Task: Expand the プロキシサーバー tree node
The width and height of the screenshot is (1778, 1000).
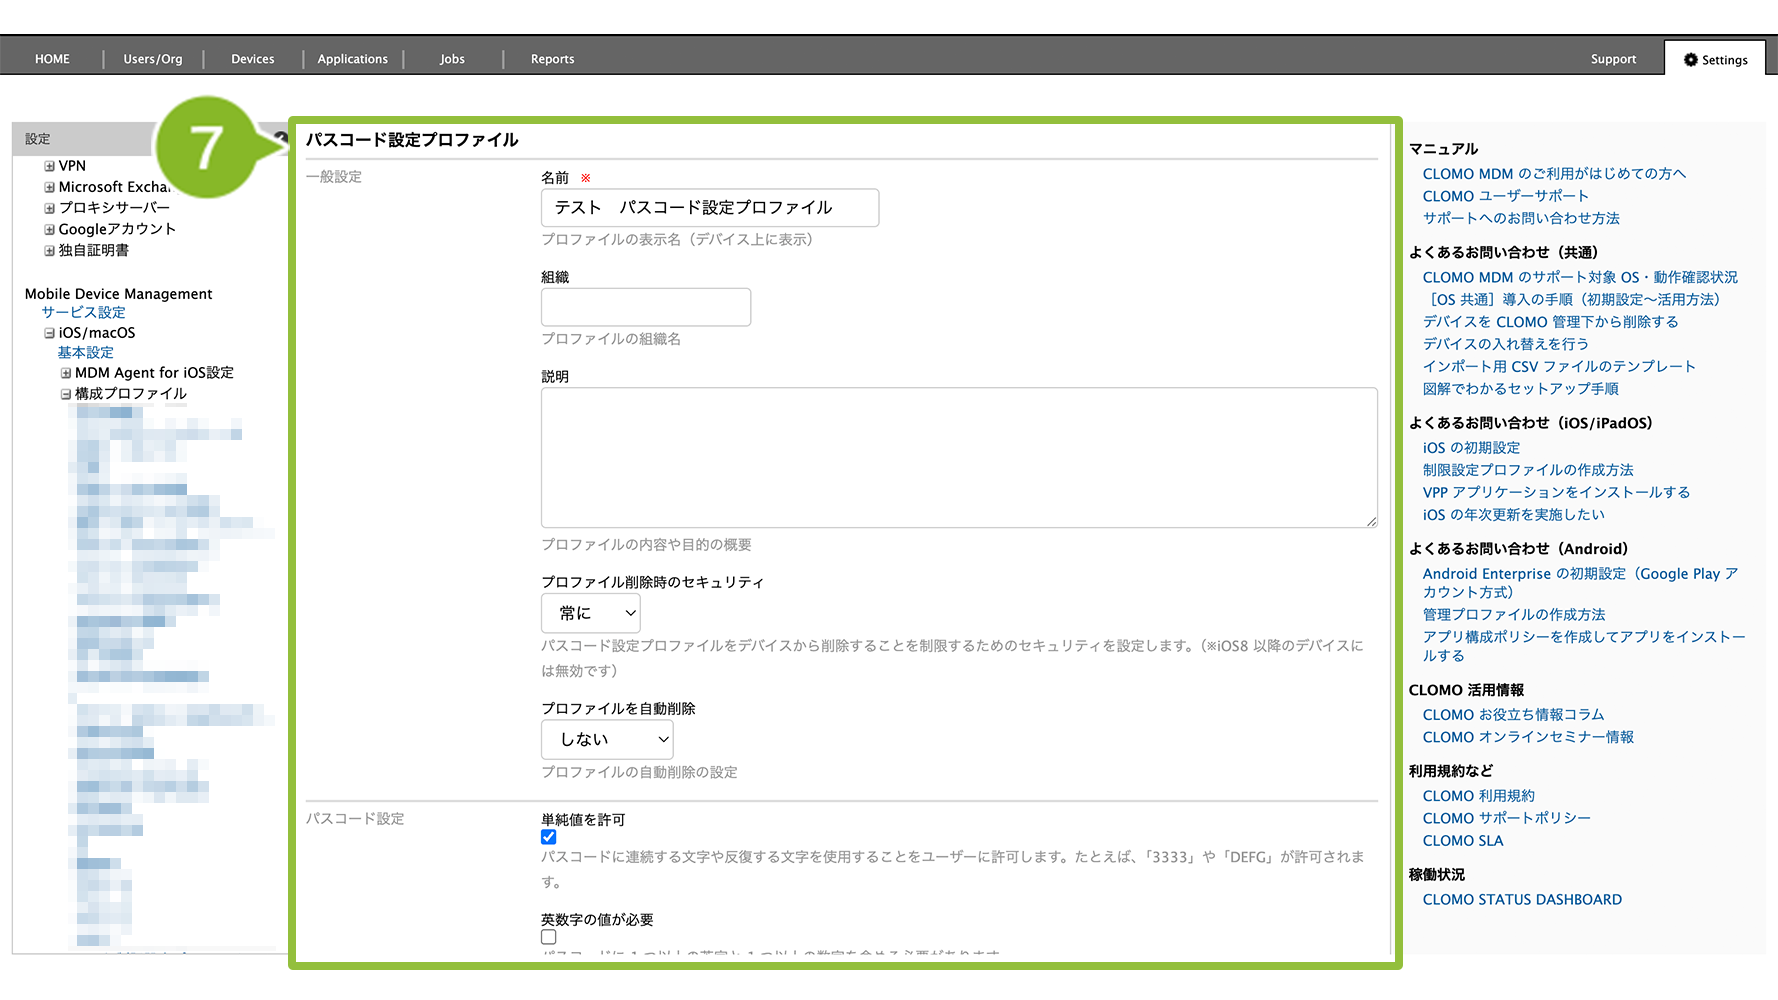Action: pyautogui.click(x=49, y=208)
